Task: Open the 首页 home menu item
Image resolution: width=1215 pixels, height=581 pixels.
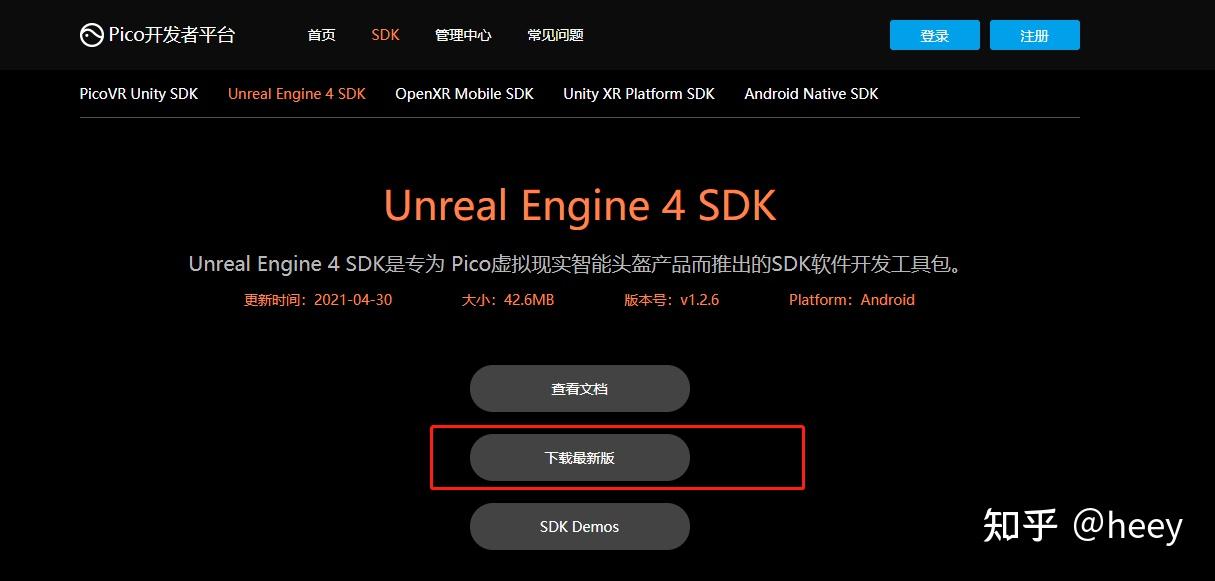Action: (321, 35)
